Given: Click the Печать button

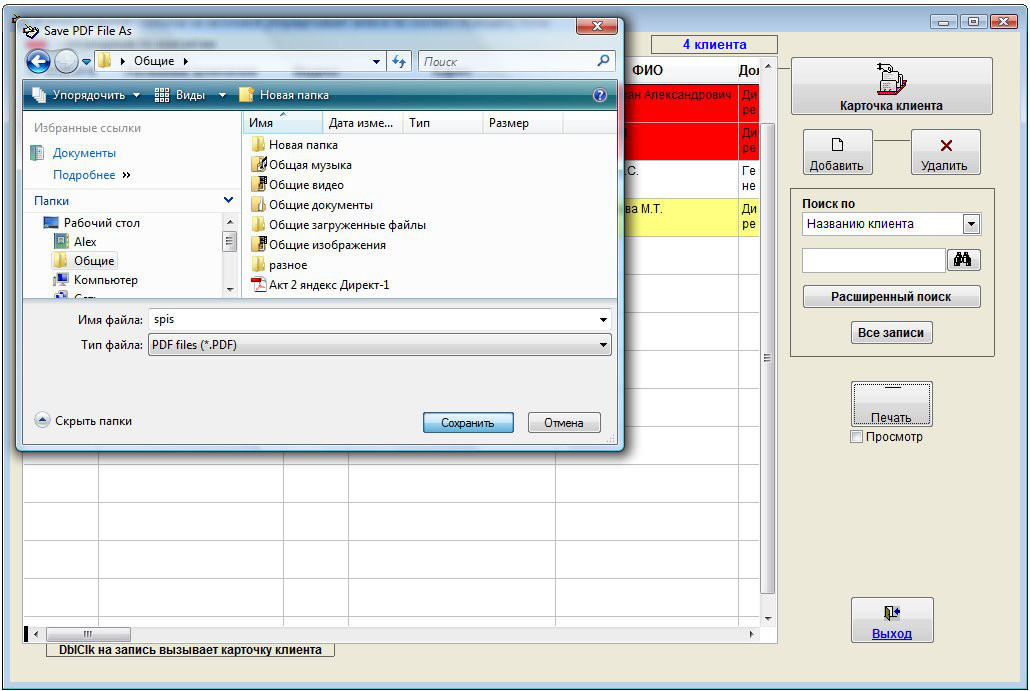Looking at the screenshot, I should 891,403.
